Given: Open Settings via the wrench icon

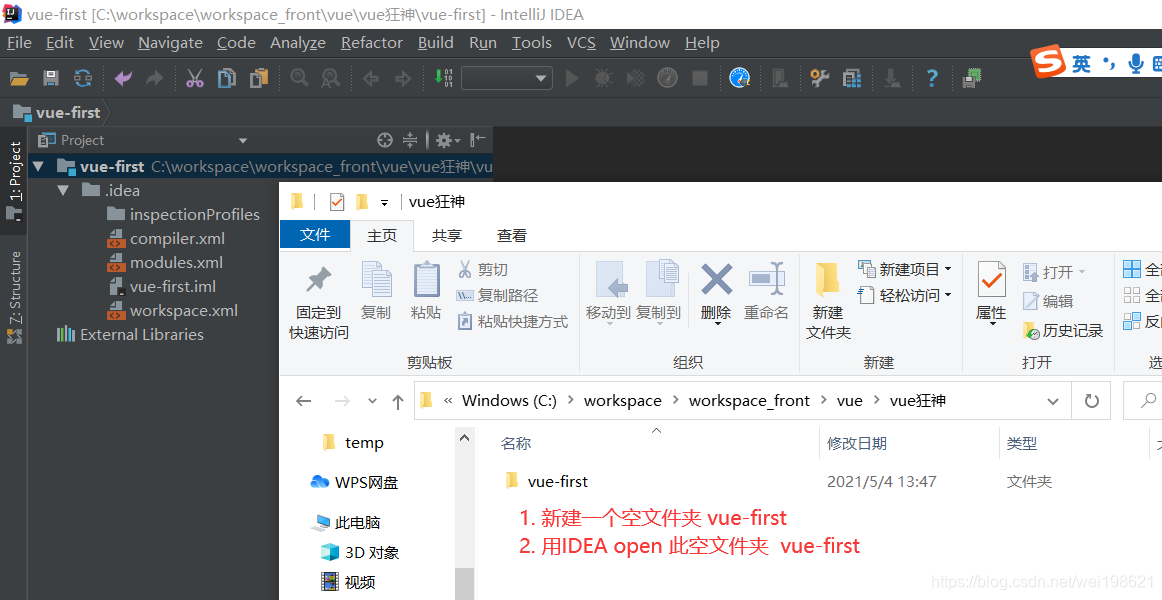Looking at the screenshot, I should click(819, 78).
